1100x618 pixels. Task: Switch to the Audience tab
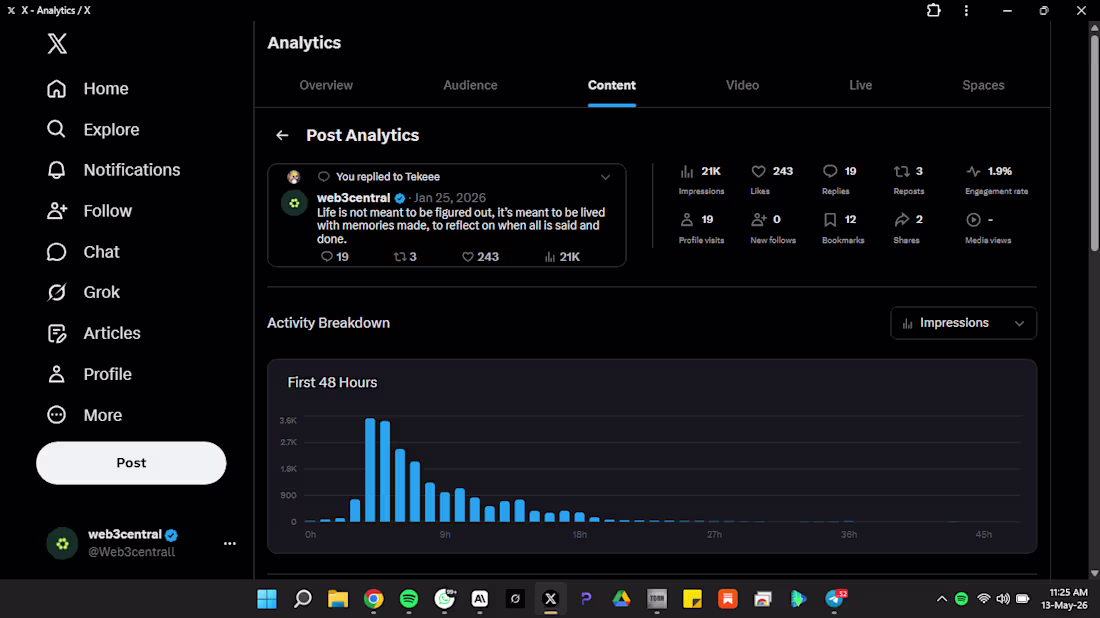[470, 85]
